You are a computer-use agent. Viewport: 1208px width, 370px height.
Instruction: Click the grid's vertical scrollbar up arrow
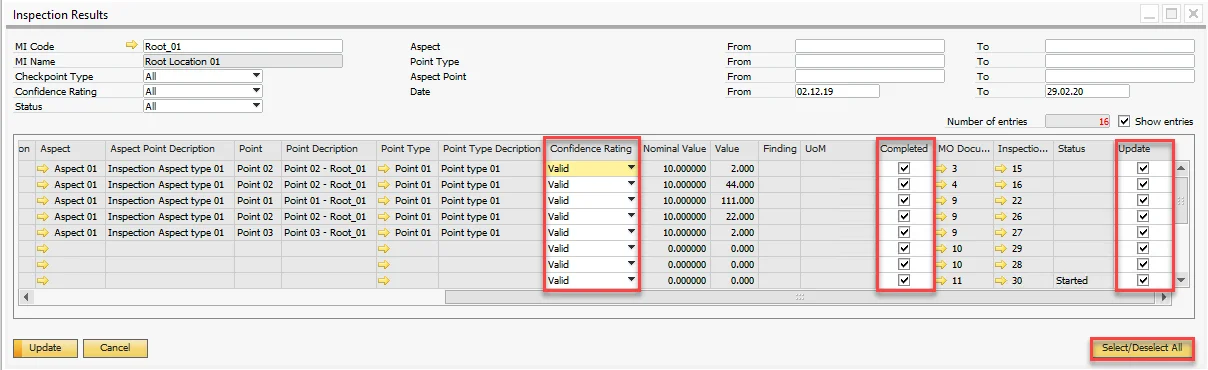pos(1181,168)
